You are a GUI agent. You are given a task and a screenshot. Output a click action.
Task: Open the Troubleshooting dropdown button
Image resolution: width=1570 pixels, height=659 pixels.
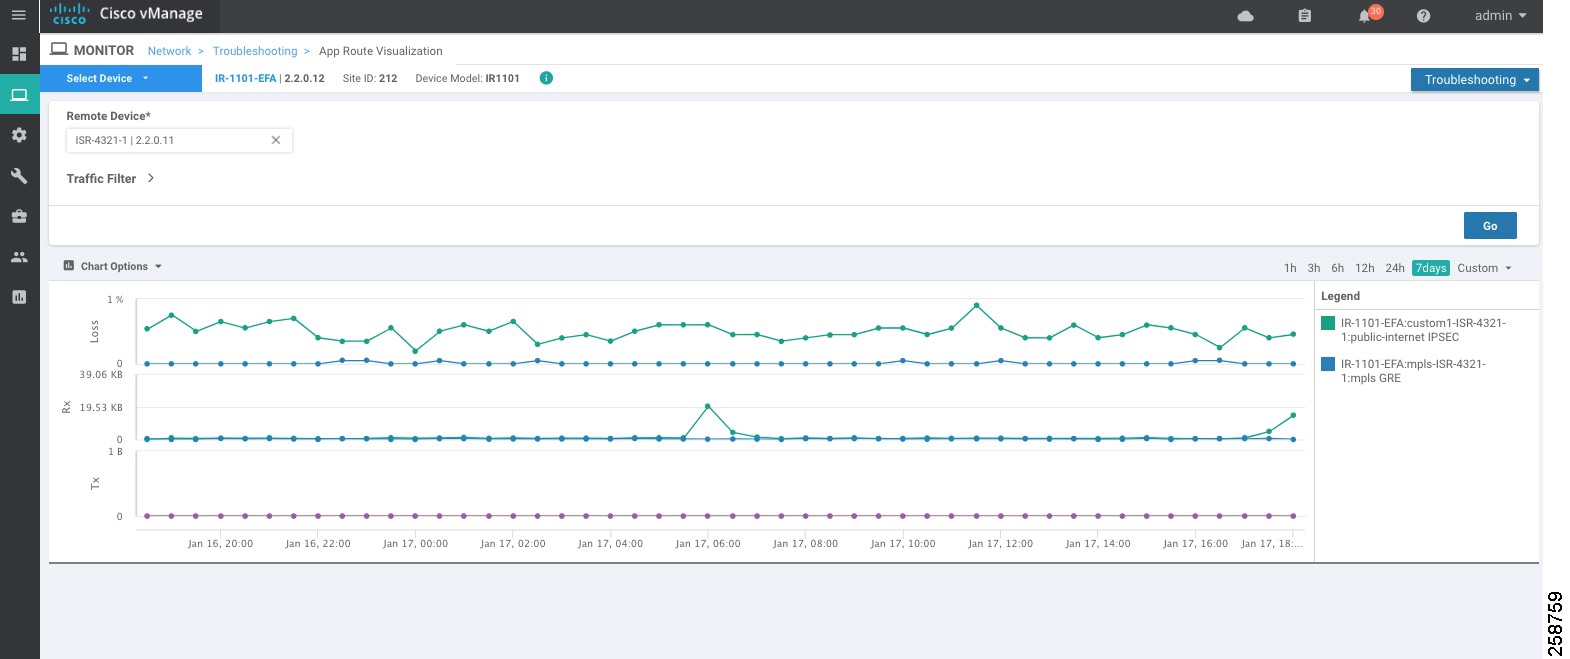click(x=1475, y=80)
